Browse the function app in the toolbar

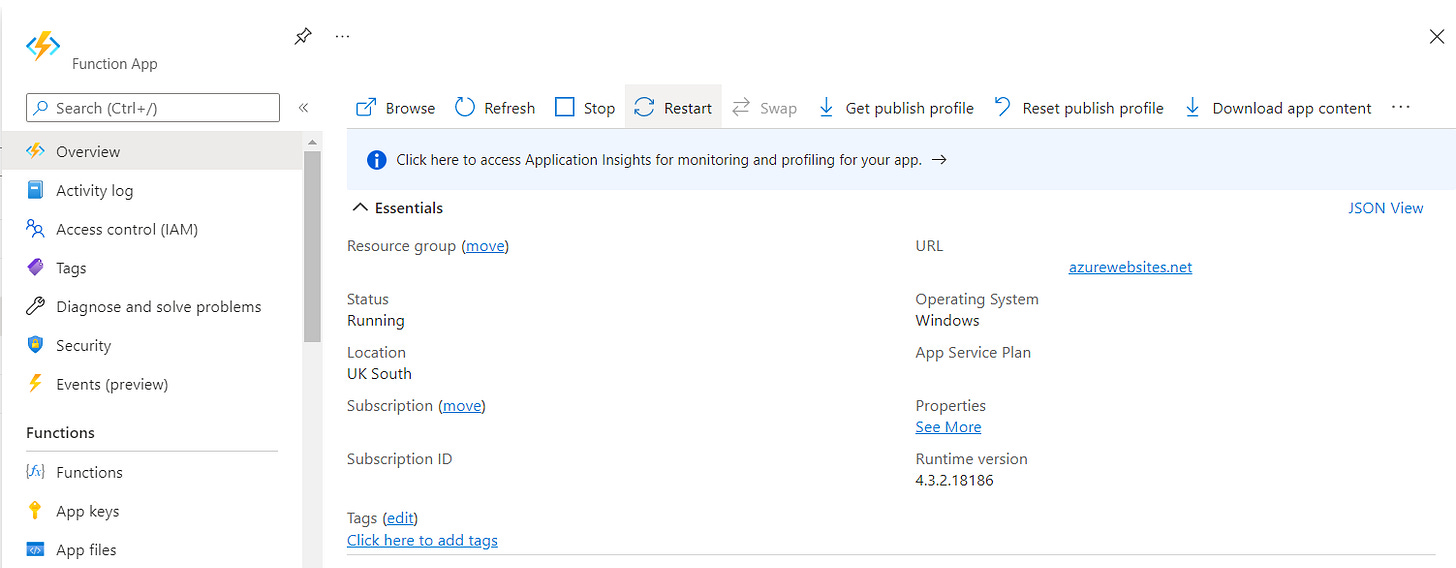(x=396, y=108)
